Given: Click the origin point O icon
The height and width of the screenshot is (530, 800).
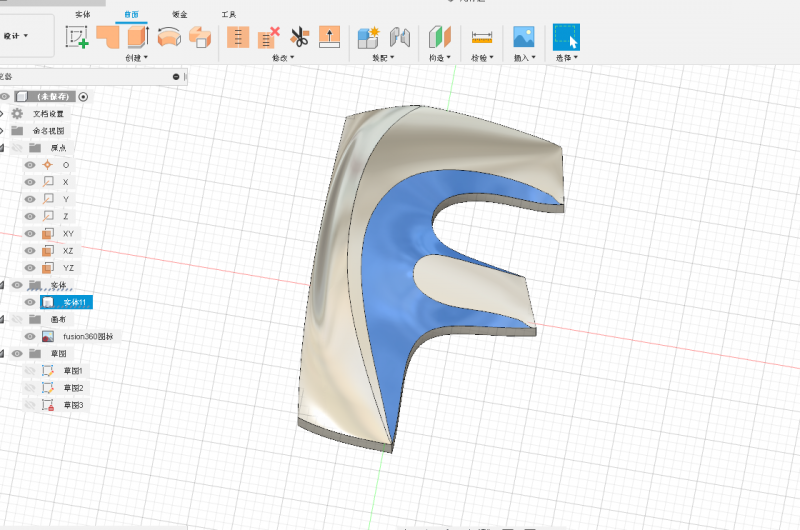Looking at the screenshot, I should point(47,165).
